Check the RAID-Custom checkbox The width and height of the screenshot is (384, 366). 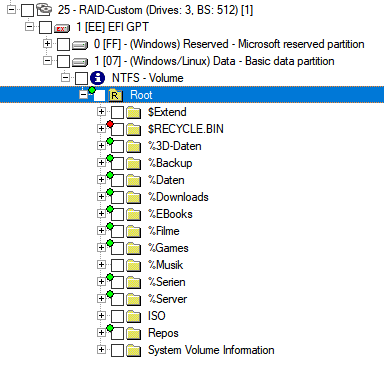(x=27, y=10)
